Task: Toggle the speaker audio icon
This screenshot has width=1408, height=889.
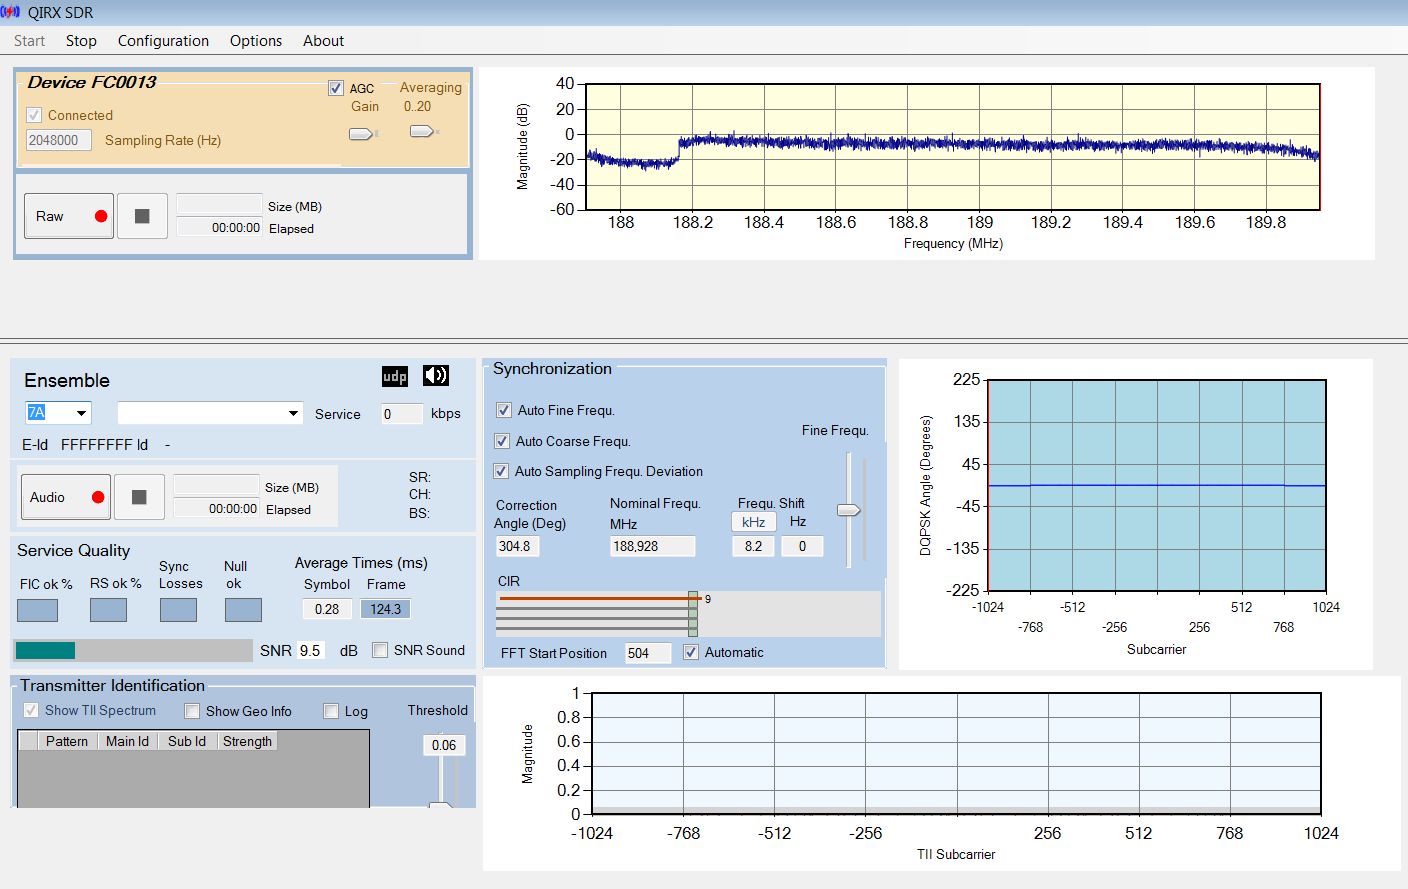Action: tap(435, 376)
